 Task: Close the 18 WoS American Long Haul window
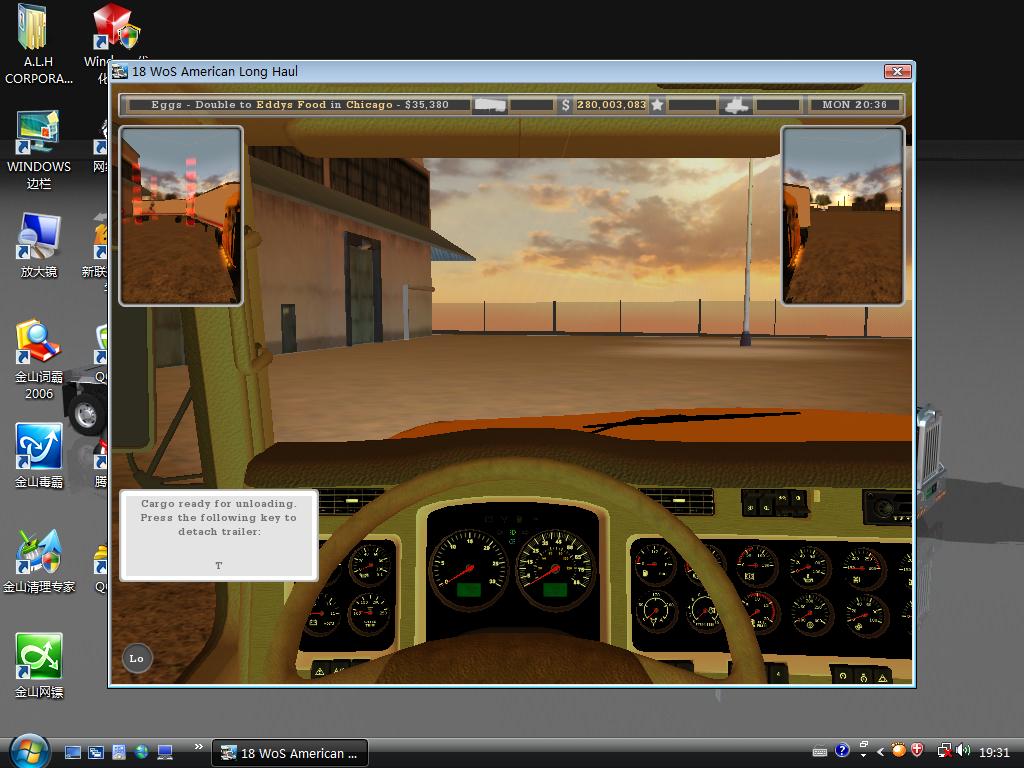(x=897, y=71)
